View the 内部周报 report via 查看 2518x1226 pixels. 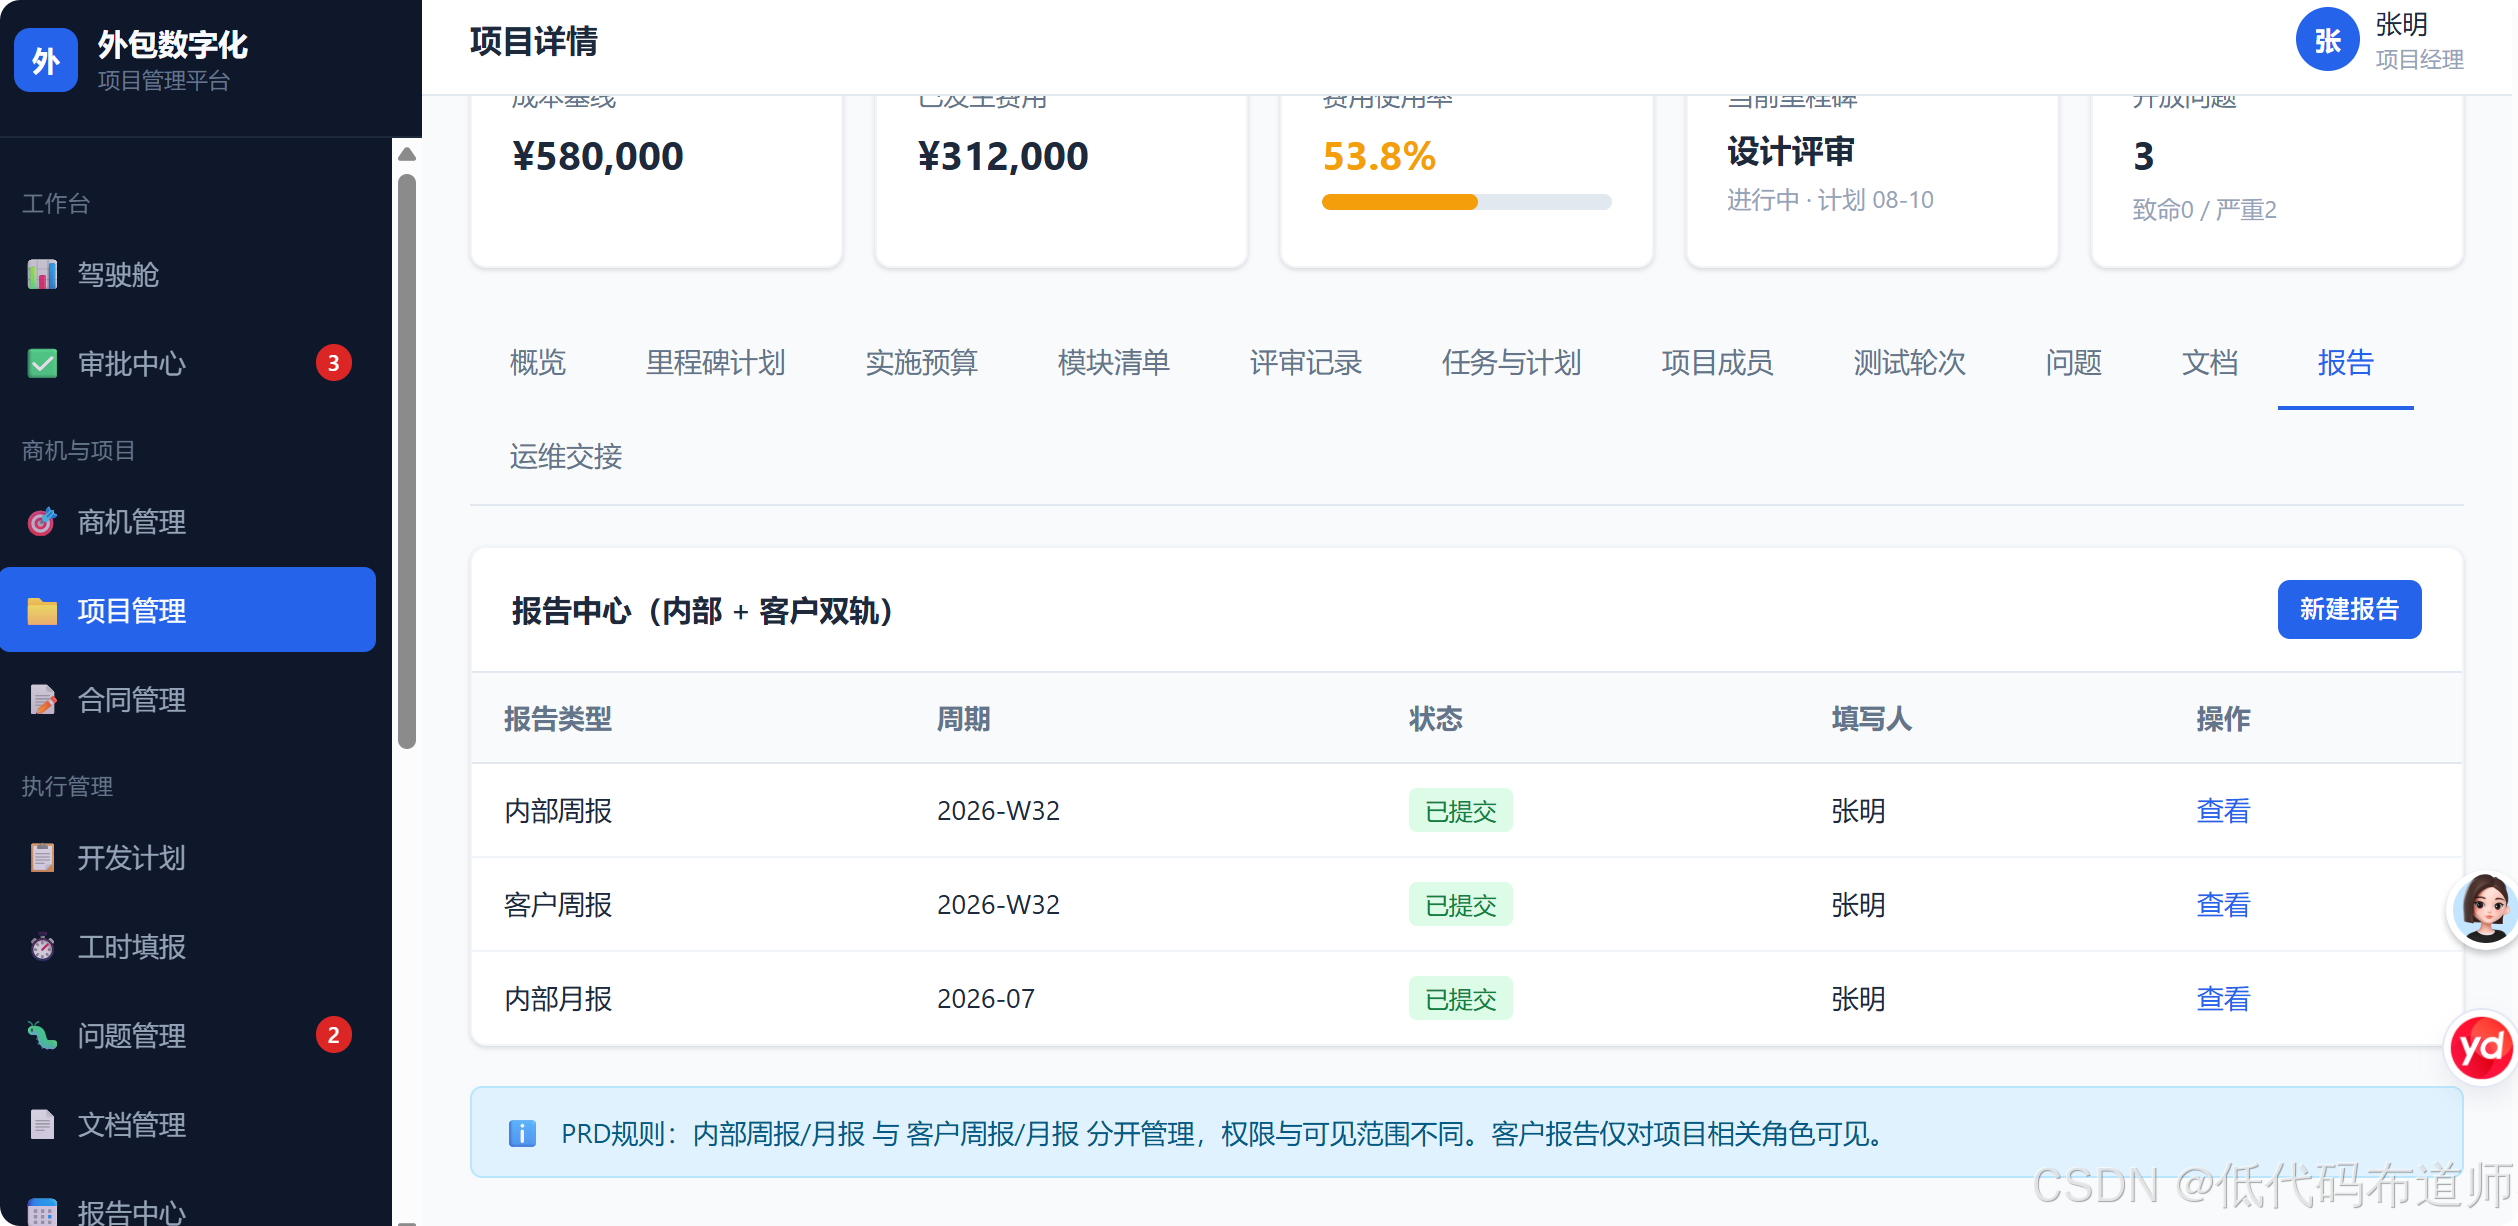[2223, 810]
